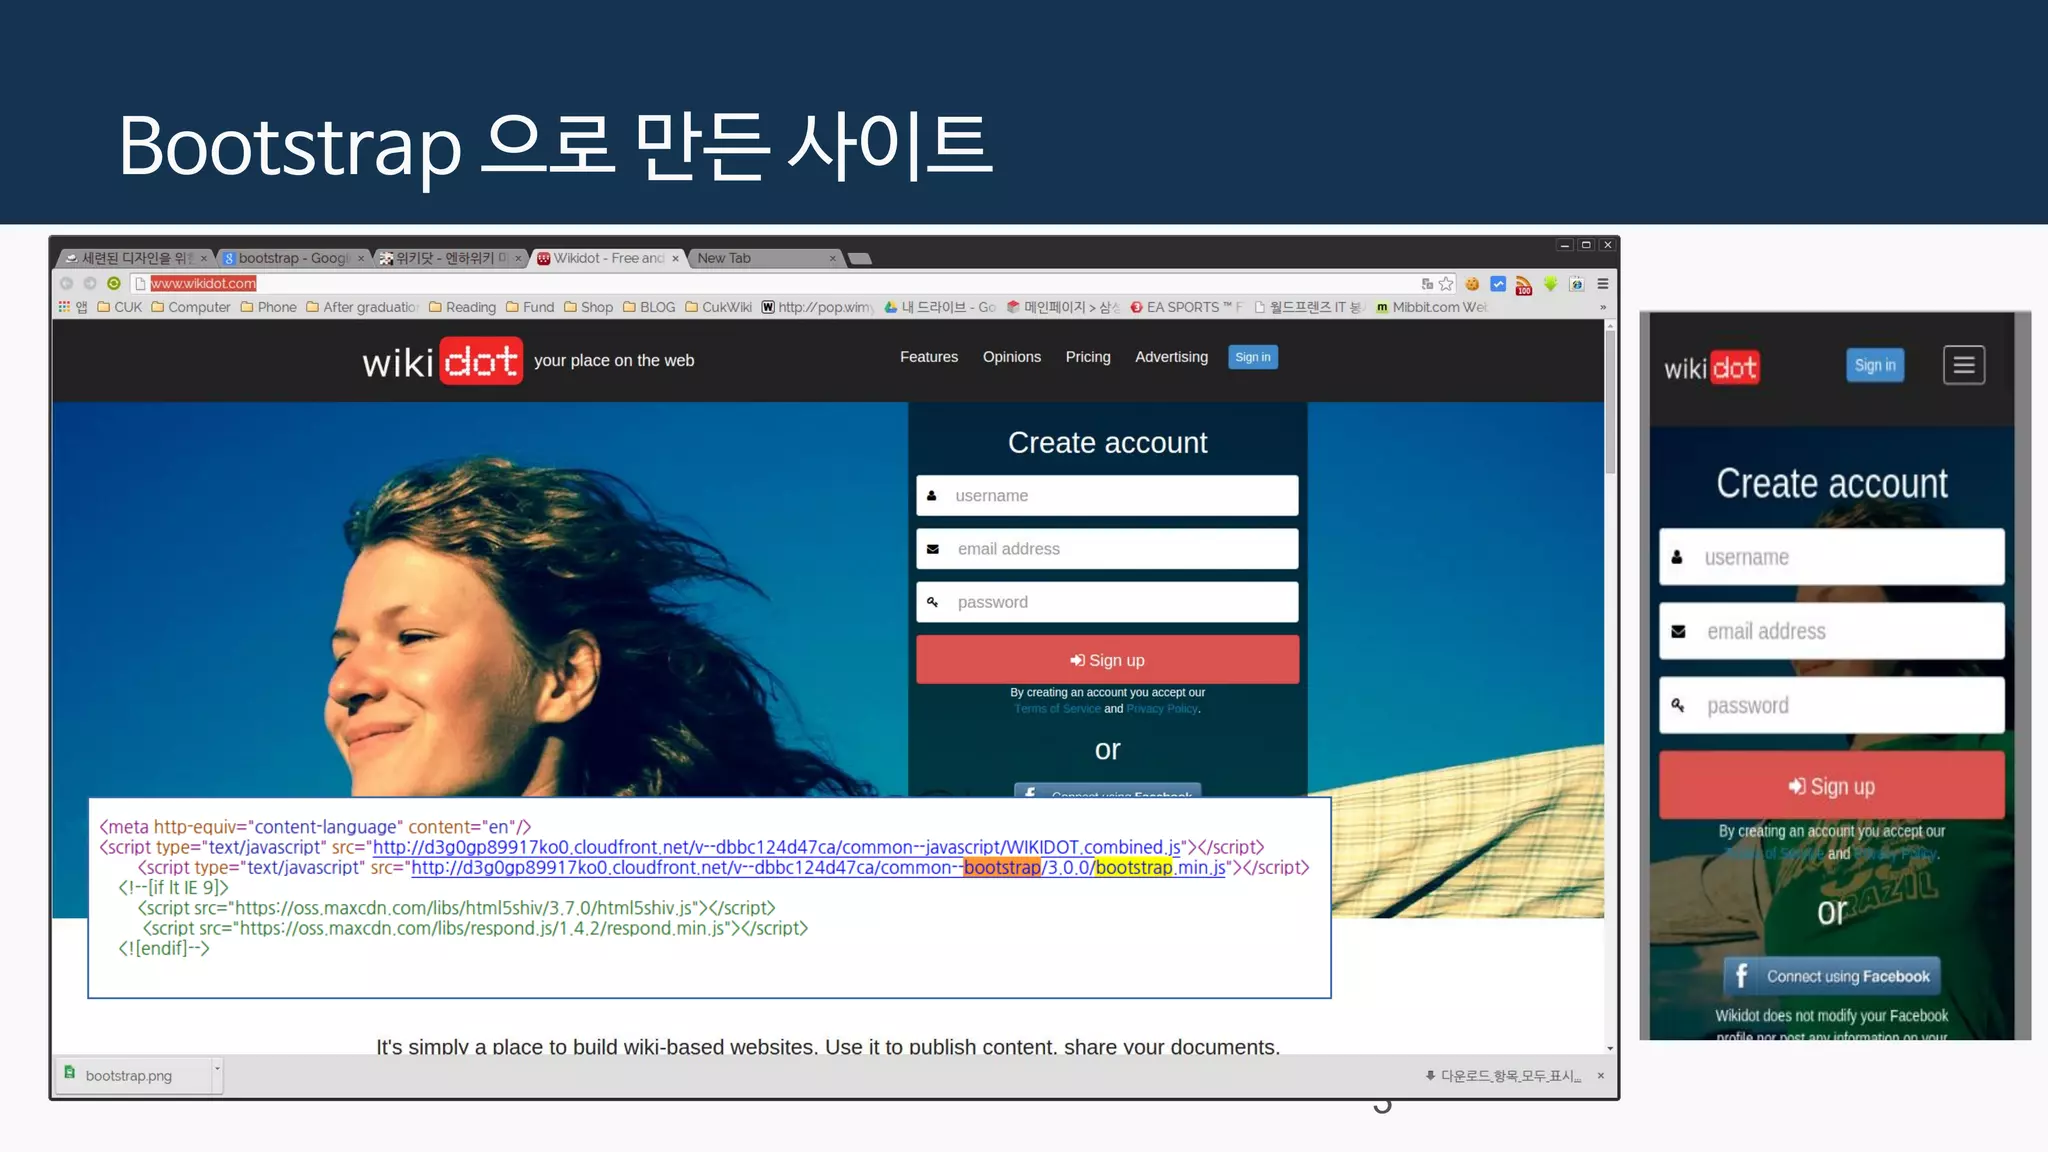Open the Features nav item

(x=928, y=357)
